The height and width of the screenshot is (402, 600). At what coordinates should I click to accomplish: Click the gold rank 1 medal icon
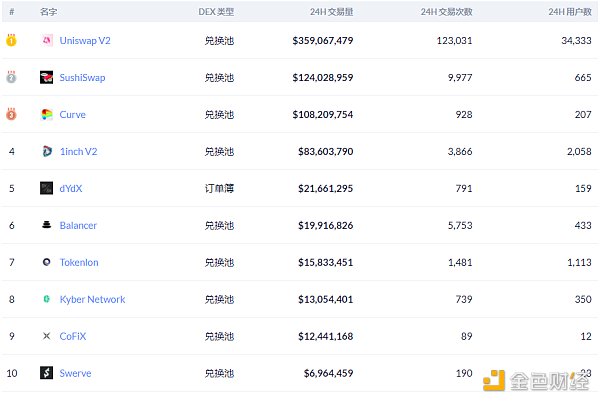11,40
